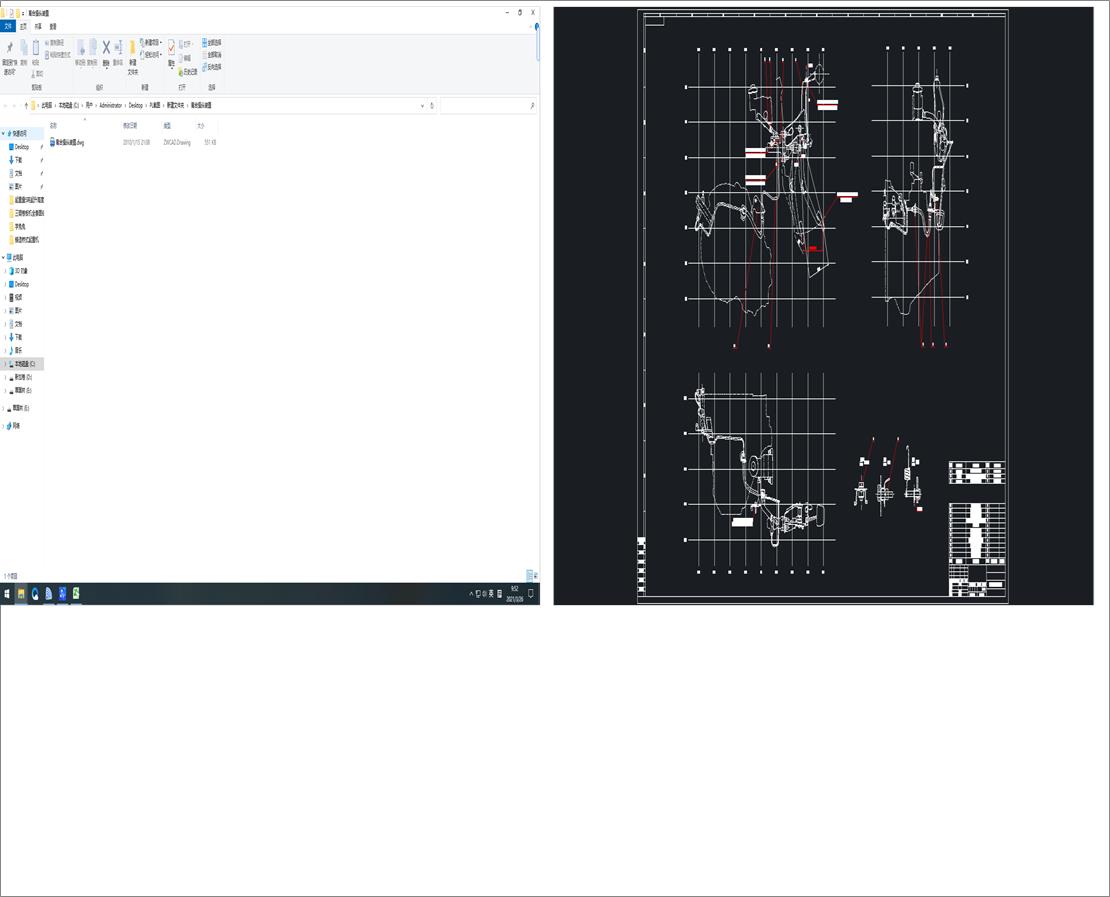This screenshot has width=1110, height=897.
Task: Open the address bar history dropdown
Action: pos(422,105)
